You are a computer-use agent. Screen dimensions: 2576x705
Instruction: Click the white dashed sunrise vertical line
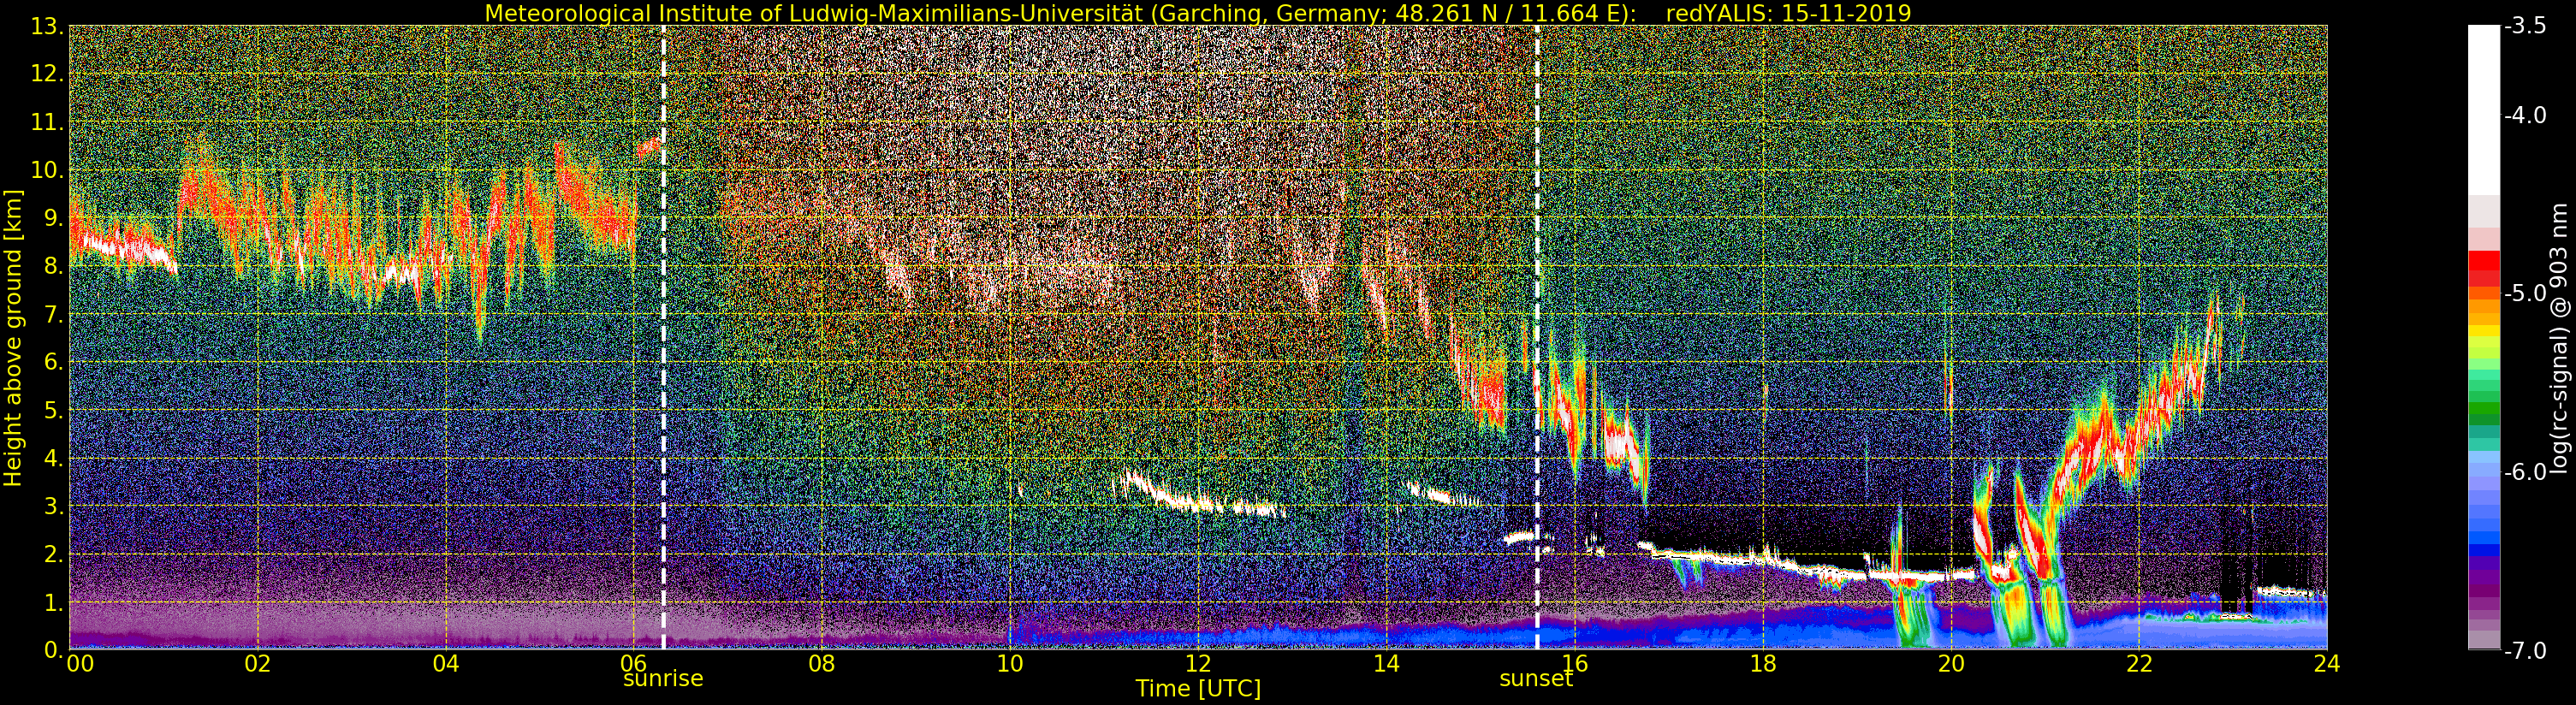point(663,337)
